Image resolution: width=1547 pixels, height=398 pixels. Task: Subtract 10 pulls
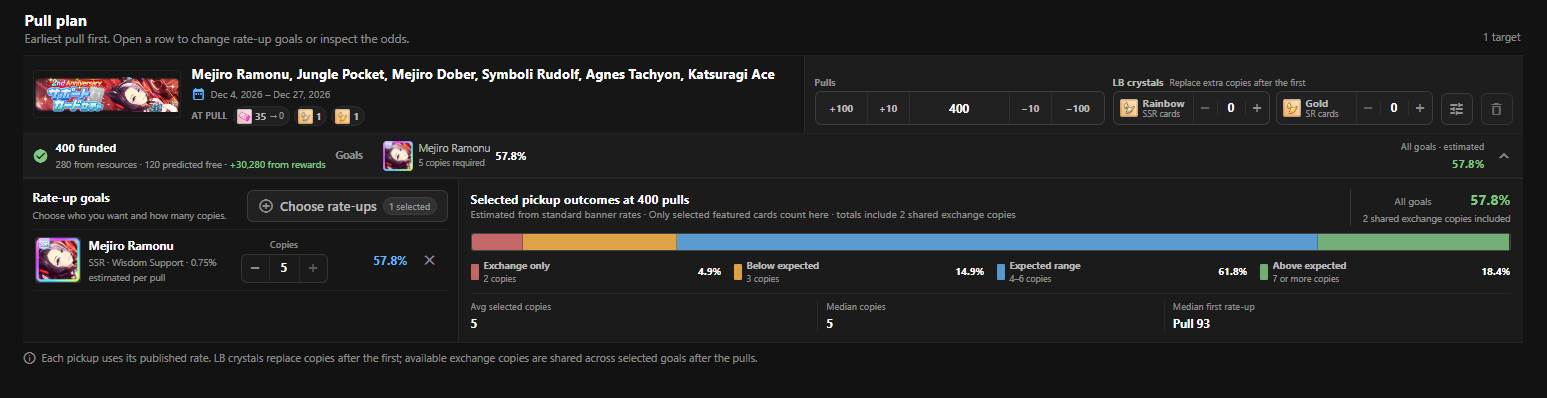pos(1030,108)
